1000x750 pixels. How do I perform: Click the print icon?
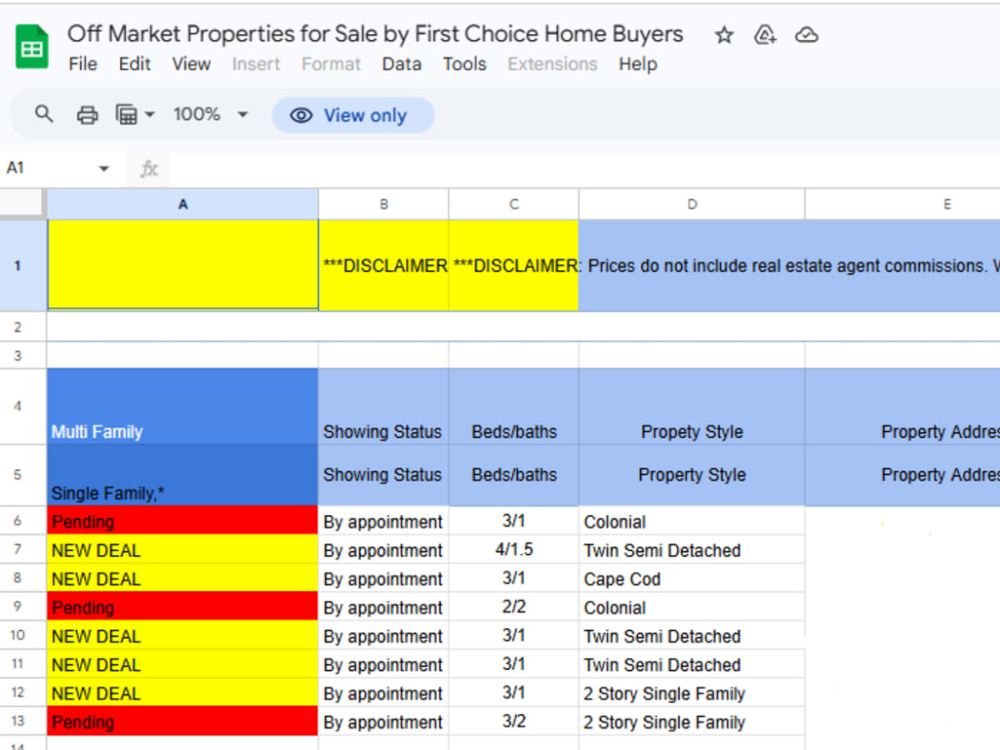coord(87,115)
